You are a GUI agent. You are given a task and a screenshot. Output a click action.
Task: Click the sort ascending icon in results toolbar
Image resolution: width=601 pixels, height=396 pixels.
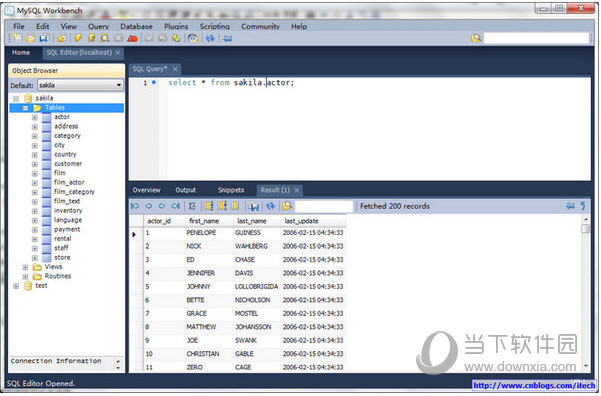point(209,206)
